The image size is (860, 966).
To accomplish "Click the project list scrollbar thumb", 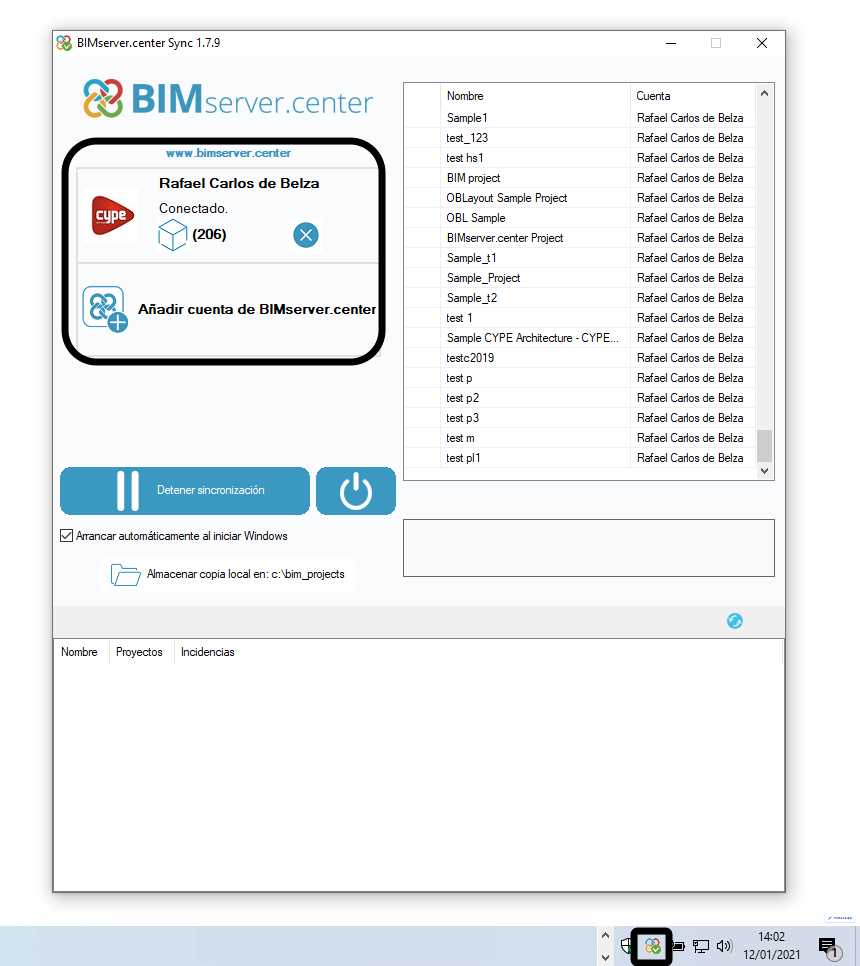I will pyautogui.click(x=765, y=445).
